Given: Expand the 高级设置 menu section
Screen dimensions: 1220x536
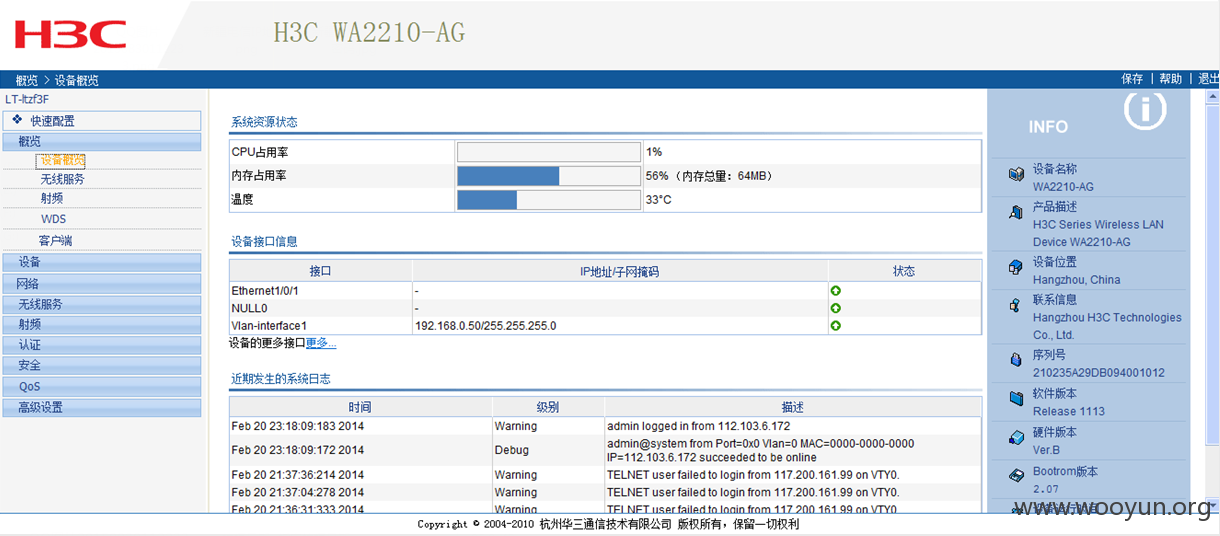Looking at the screenshot, I should point(102,407).
